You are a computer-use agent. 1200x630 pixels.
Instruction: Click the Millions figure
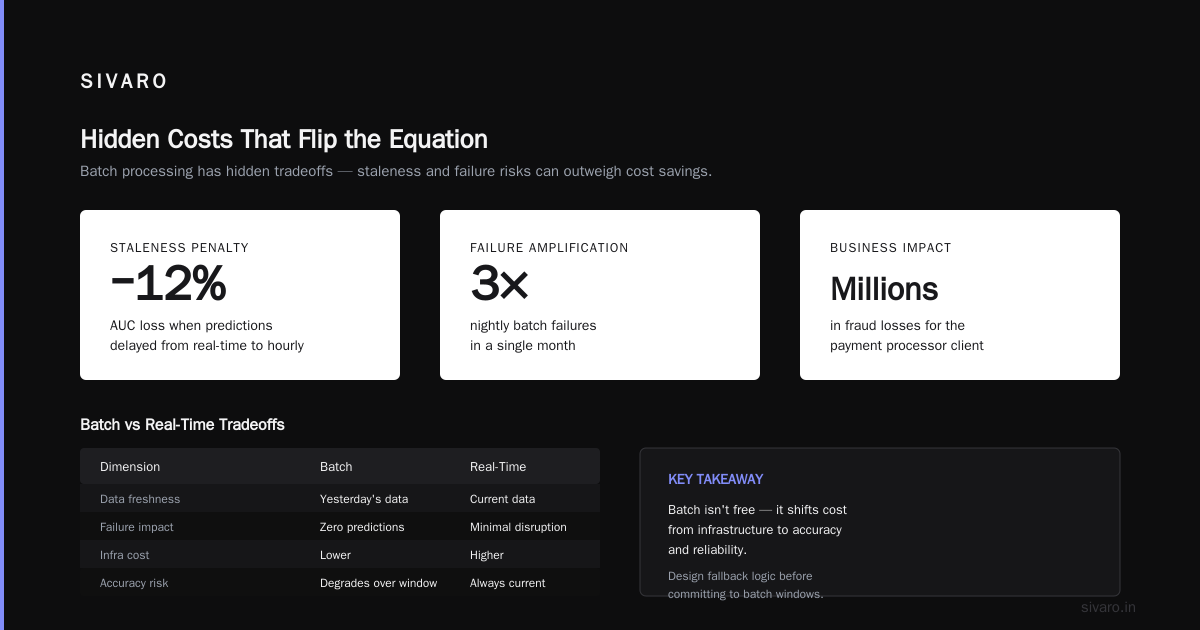click(x=884, y=289)
